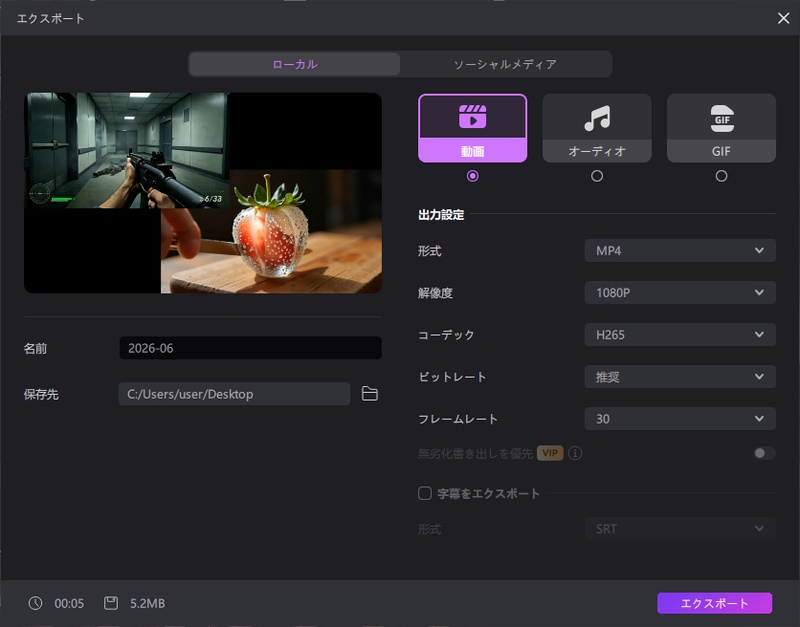
Task: Open the subtitle SRT format dropdown
Action: [680, 529]
